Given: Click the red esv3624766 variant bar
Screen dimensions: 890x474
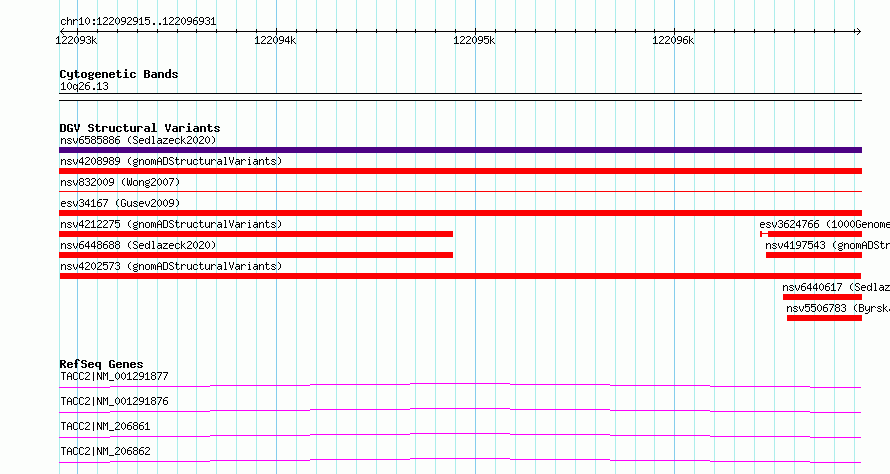Looking at the screenshot, I should [811, 234].
